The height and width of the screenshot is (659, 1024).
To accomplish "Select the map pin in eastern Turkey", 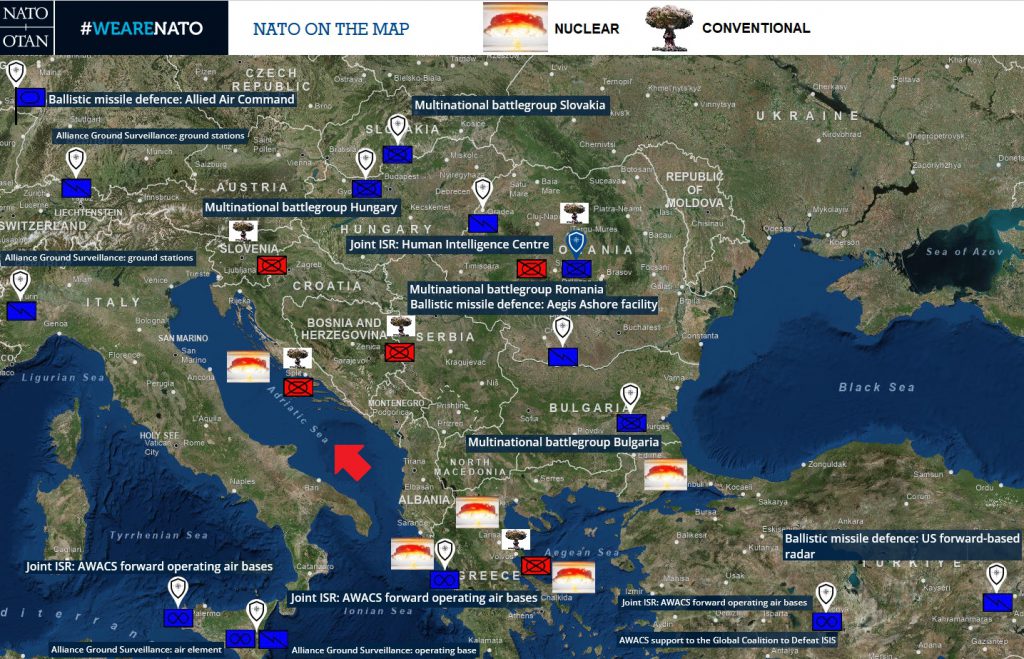I will point(996,577).
